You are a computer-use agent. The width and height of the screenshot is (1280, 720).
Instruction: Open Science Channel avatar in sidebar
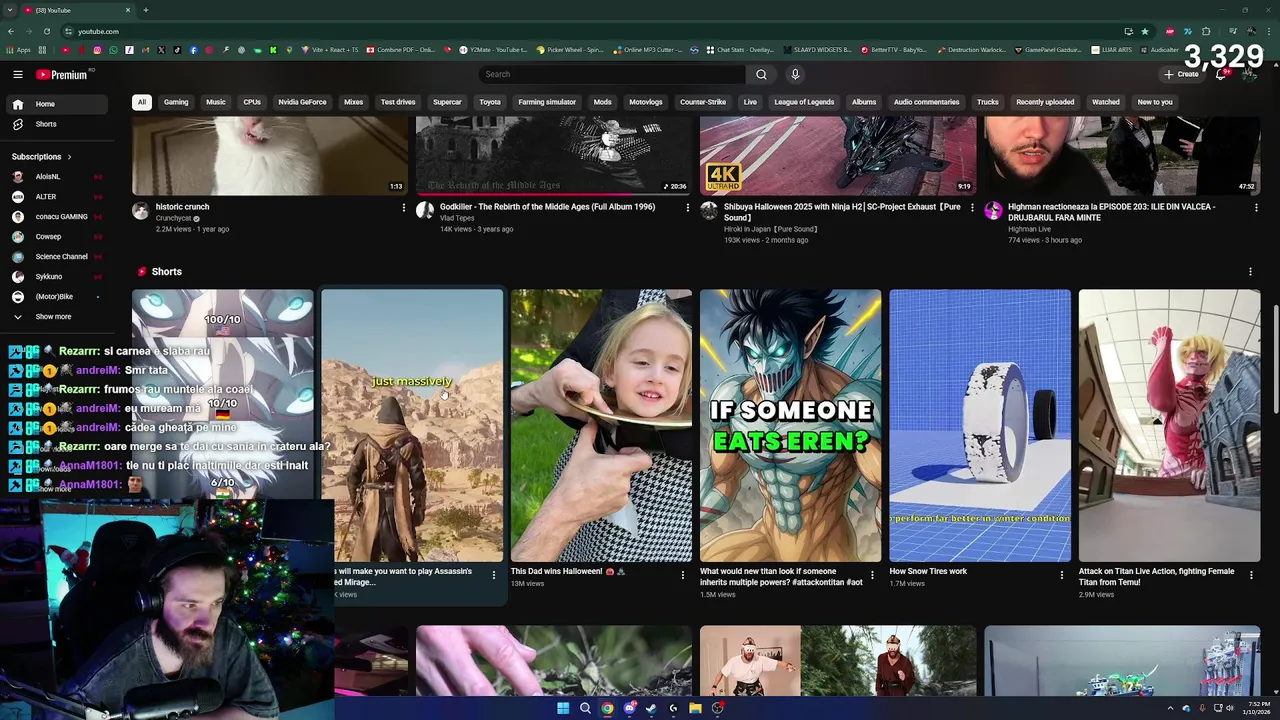click(x=18, y=257)
